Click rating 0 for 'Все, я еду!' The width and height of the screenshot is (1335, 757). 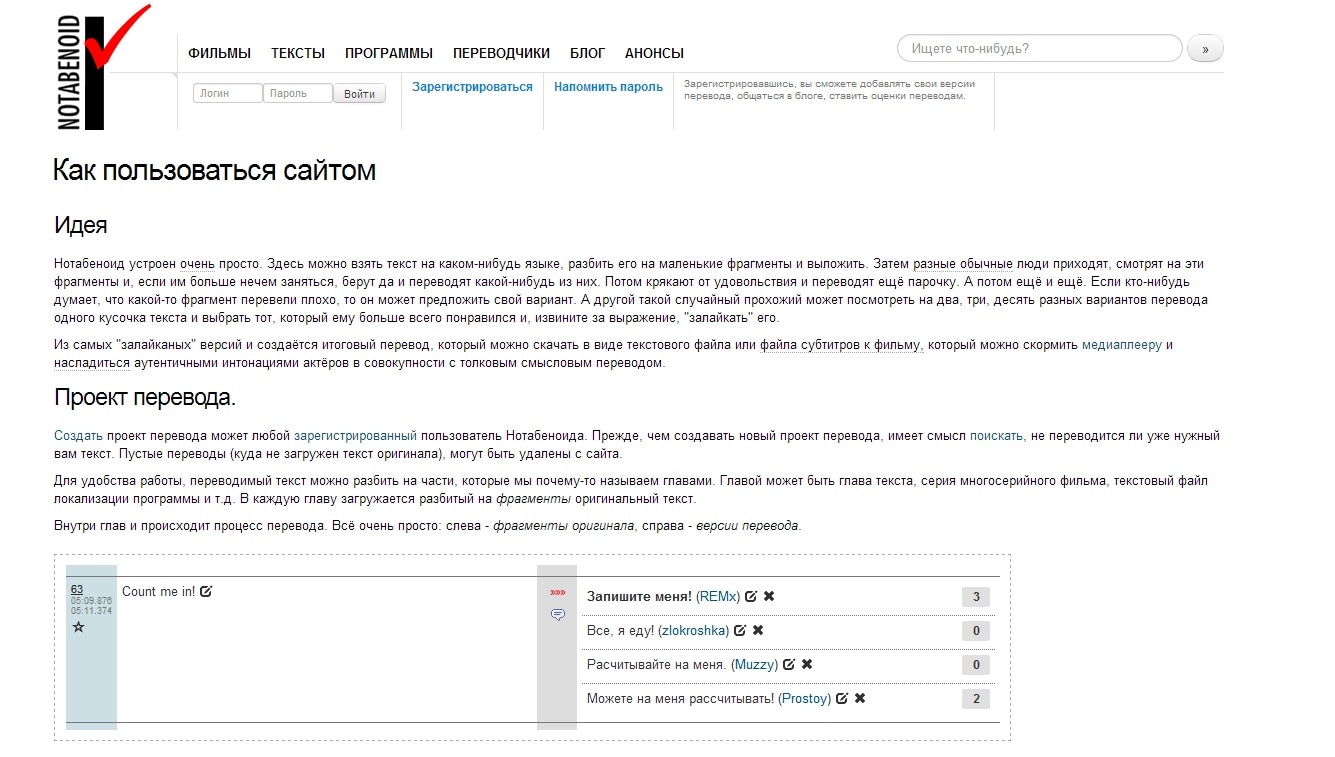click(975, 631)
